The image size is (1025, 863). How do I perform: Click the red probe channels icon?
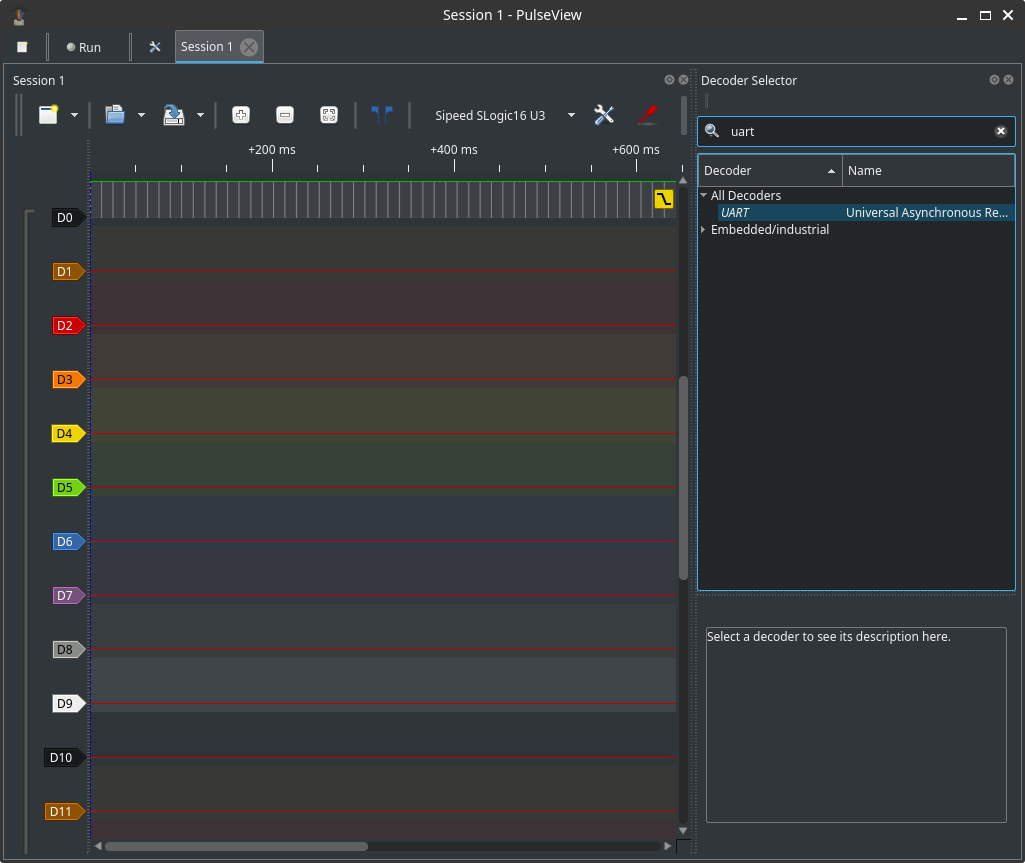(x=647, y=115)
